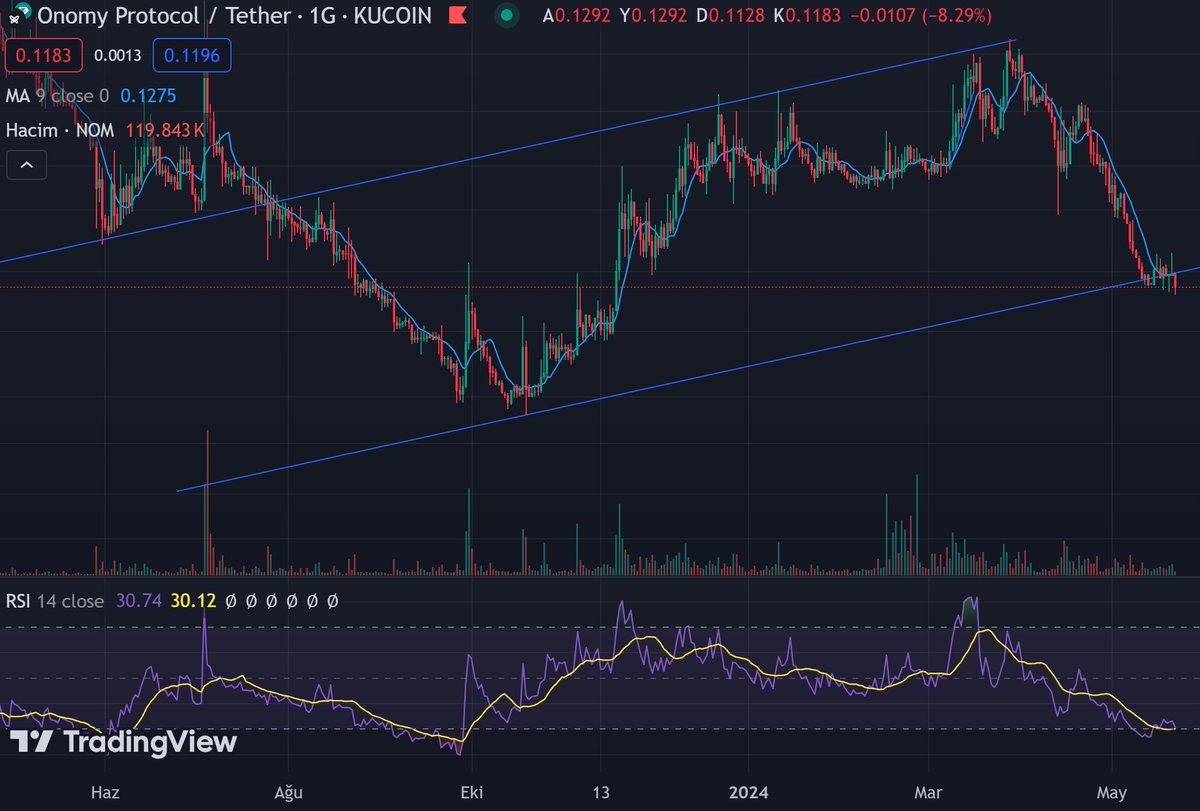Click the 0.0013 spread value
The width and height of the screenshot is (1200, 811).
pos(117,56)
